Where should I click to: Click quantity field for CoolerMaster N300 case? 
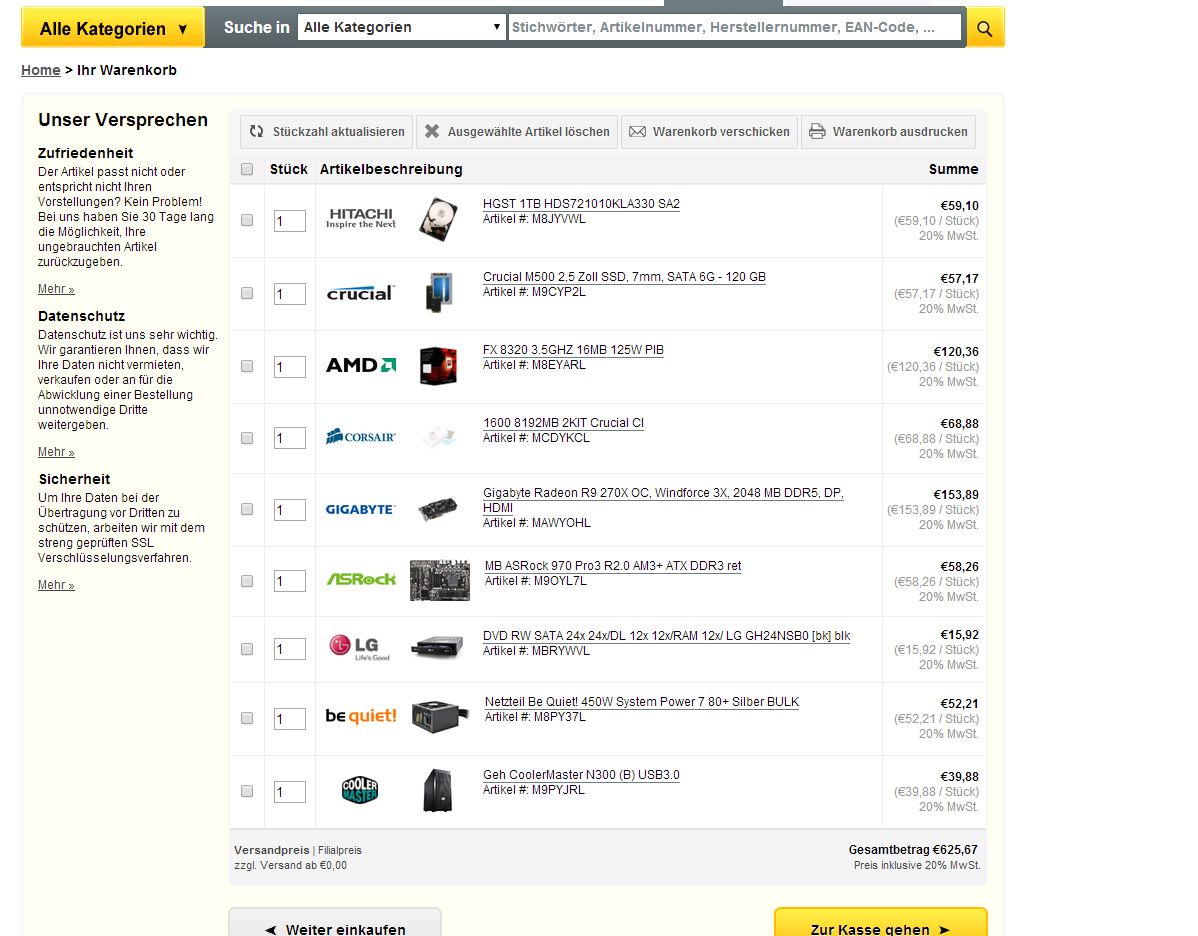point(290,792)
